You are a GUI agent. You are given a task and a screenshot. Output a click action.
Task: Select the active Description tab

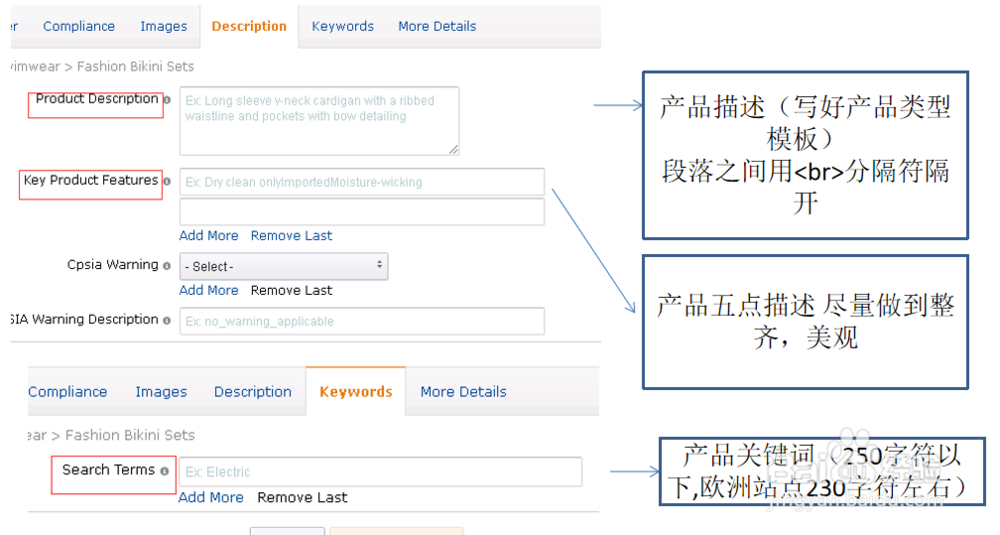click(249, 26)
